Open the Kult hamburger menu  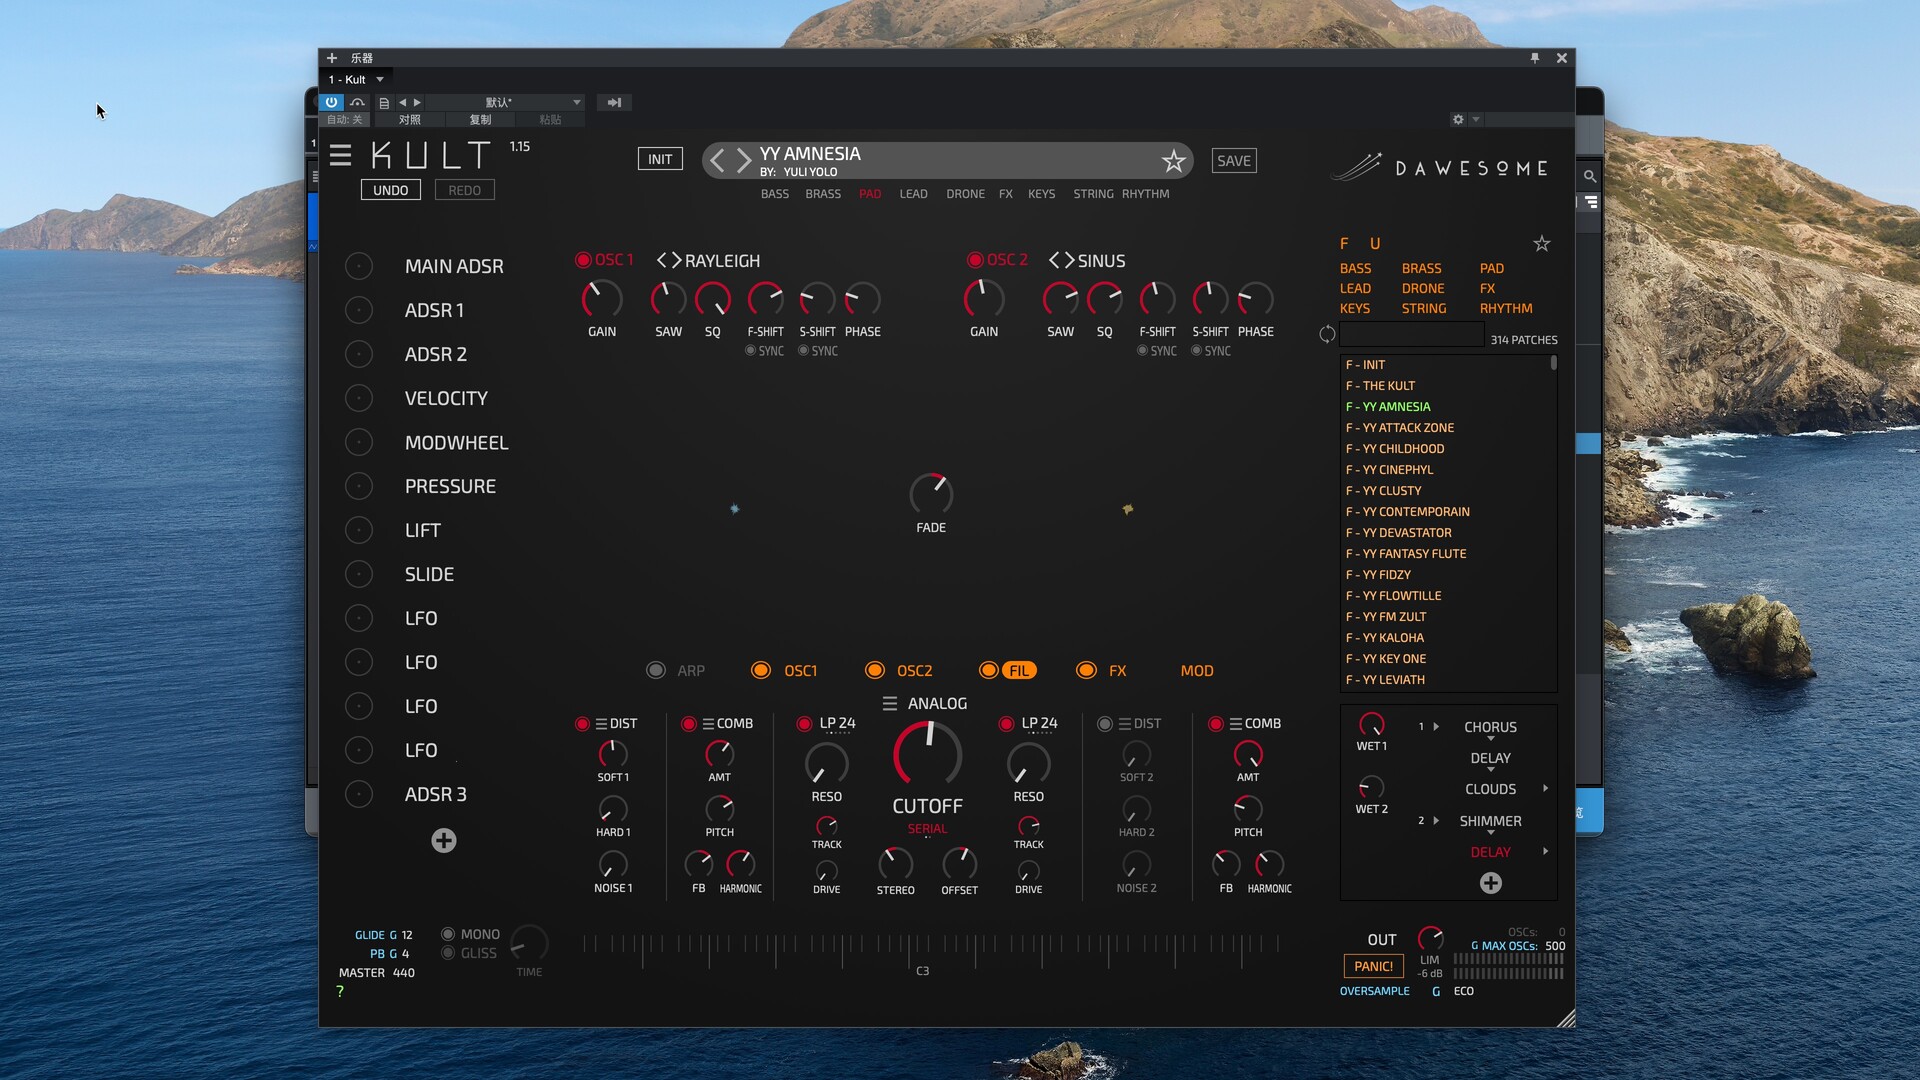(x=340, y=155)
